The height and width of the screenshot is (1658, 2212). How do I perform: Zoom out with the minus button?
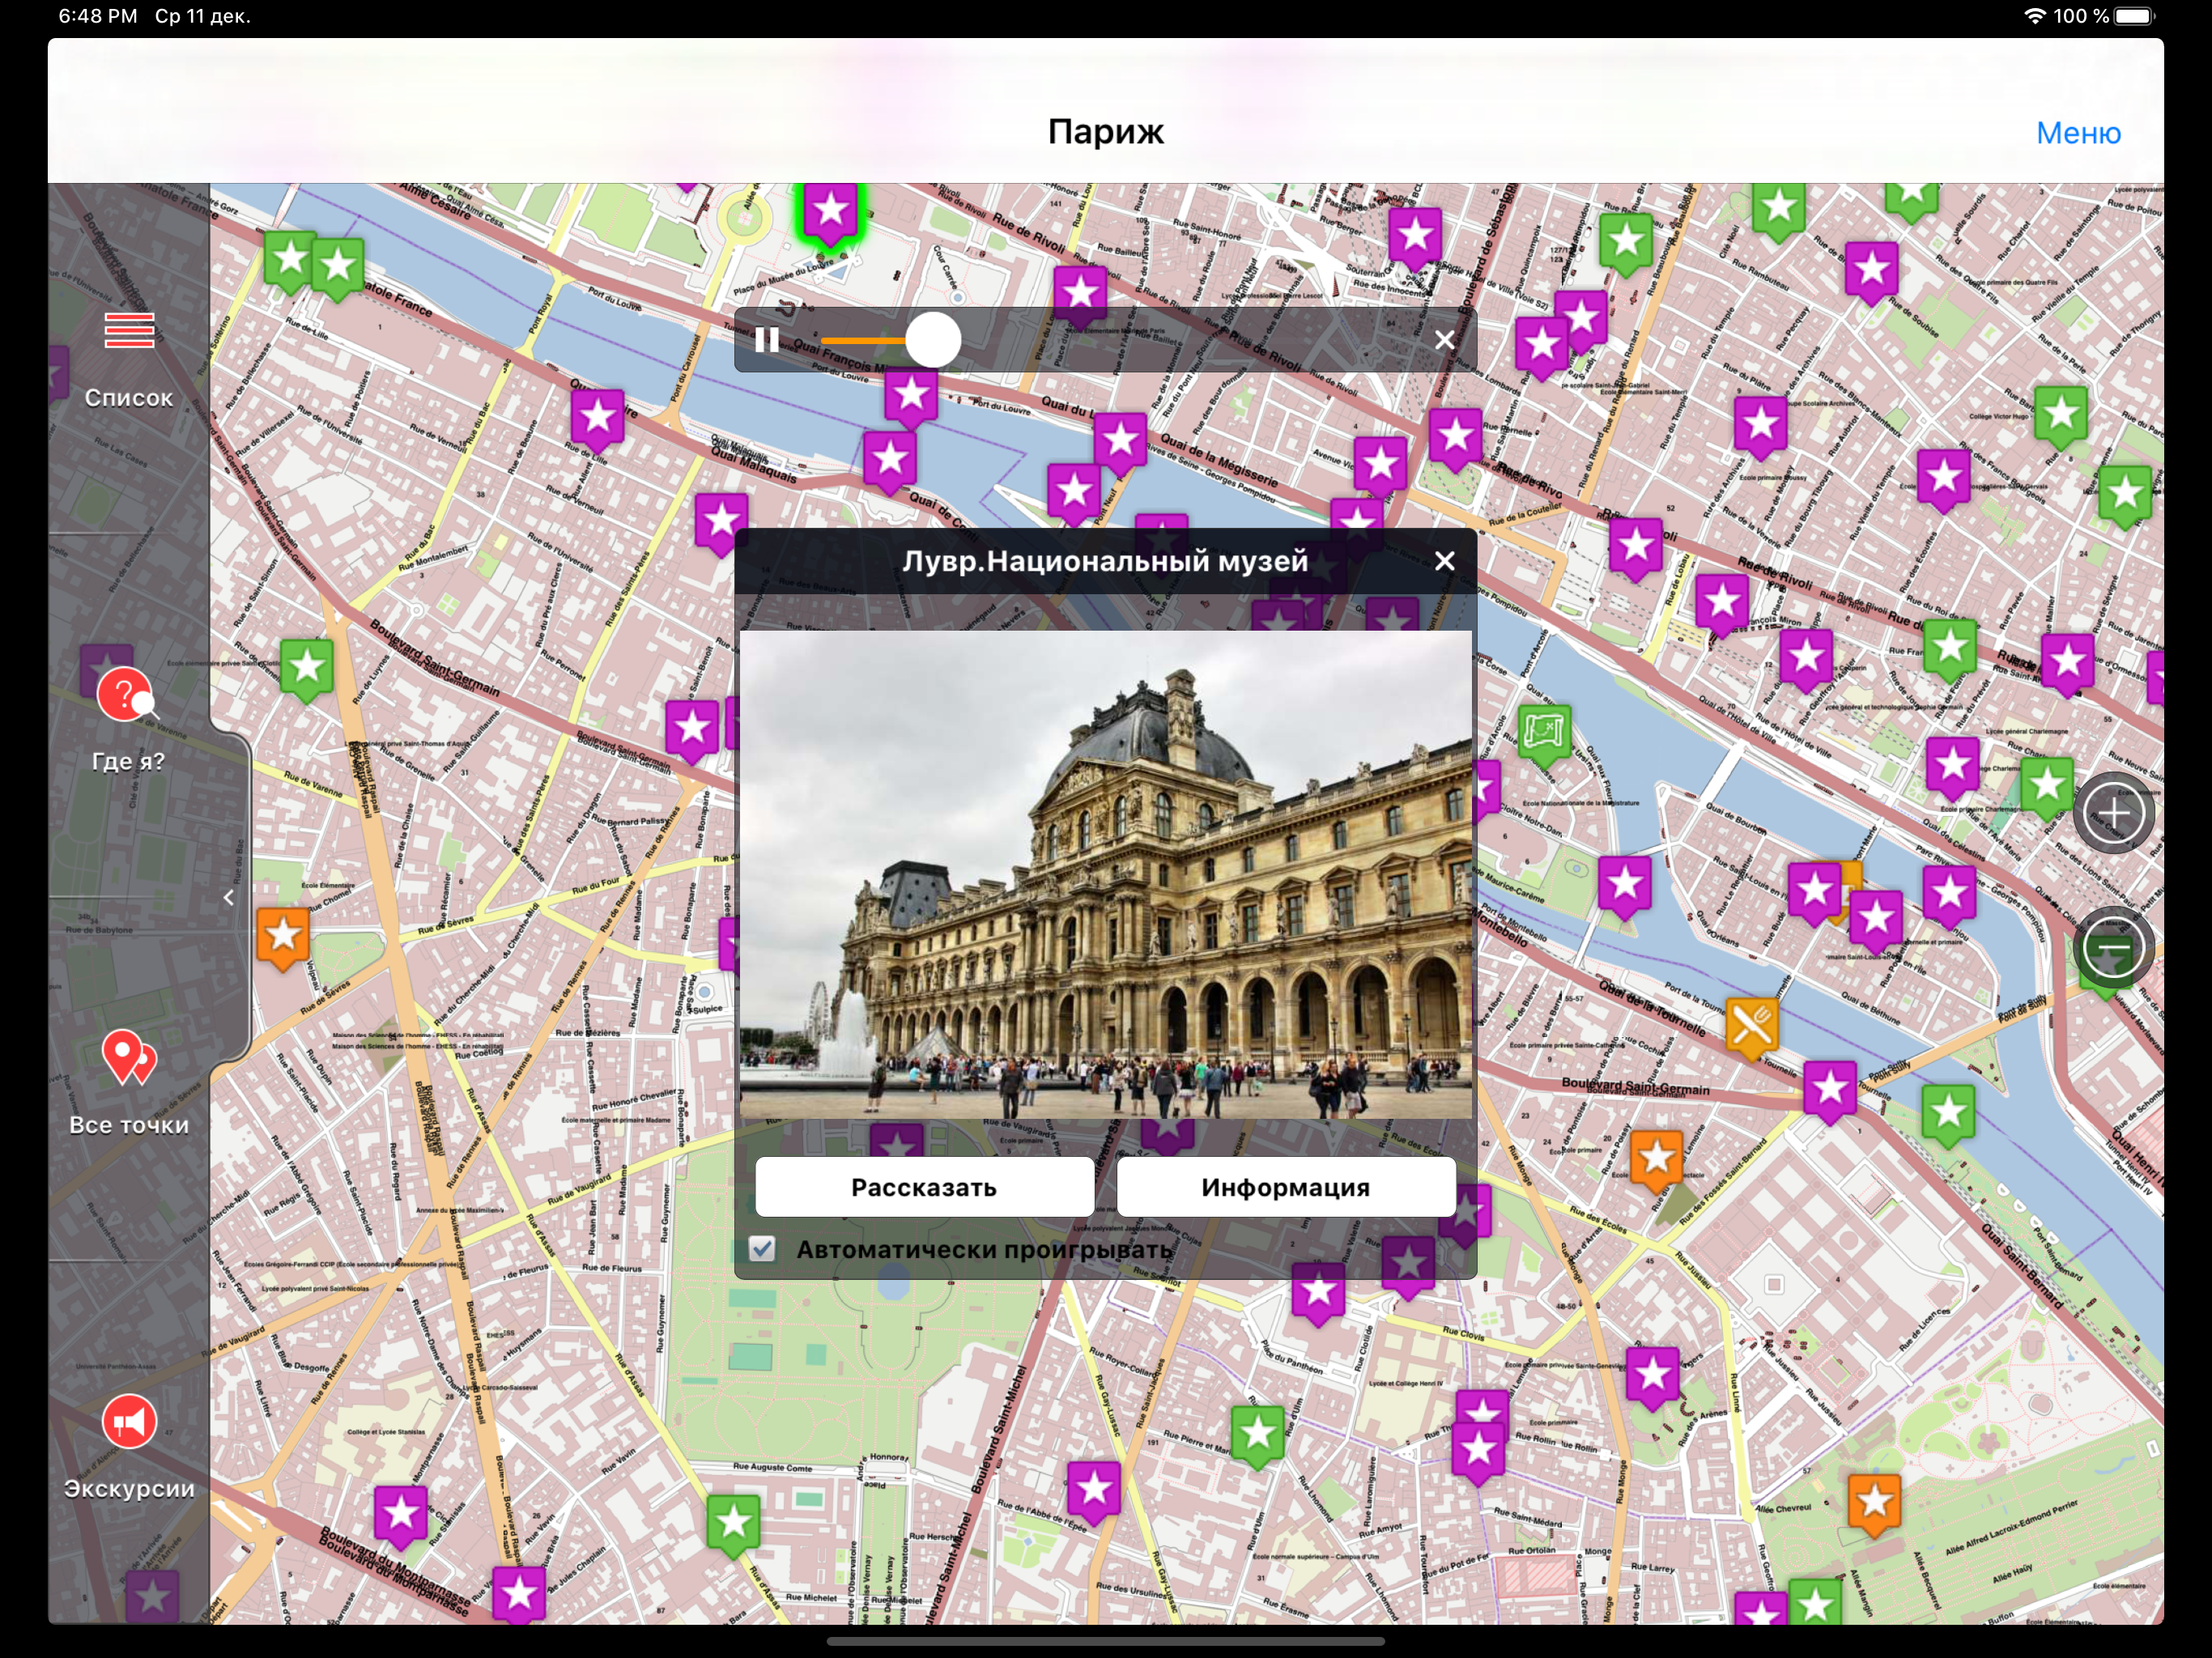pyautogui.click(x=2113, y=947)
